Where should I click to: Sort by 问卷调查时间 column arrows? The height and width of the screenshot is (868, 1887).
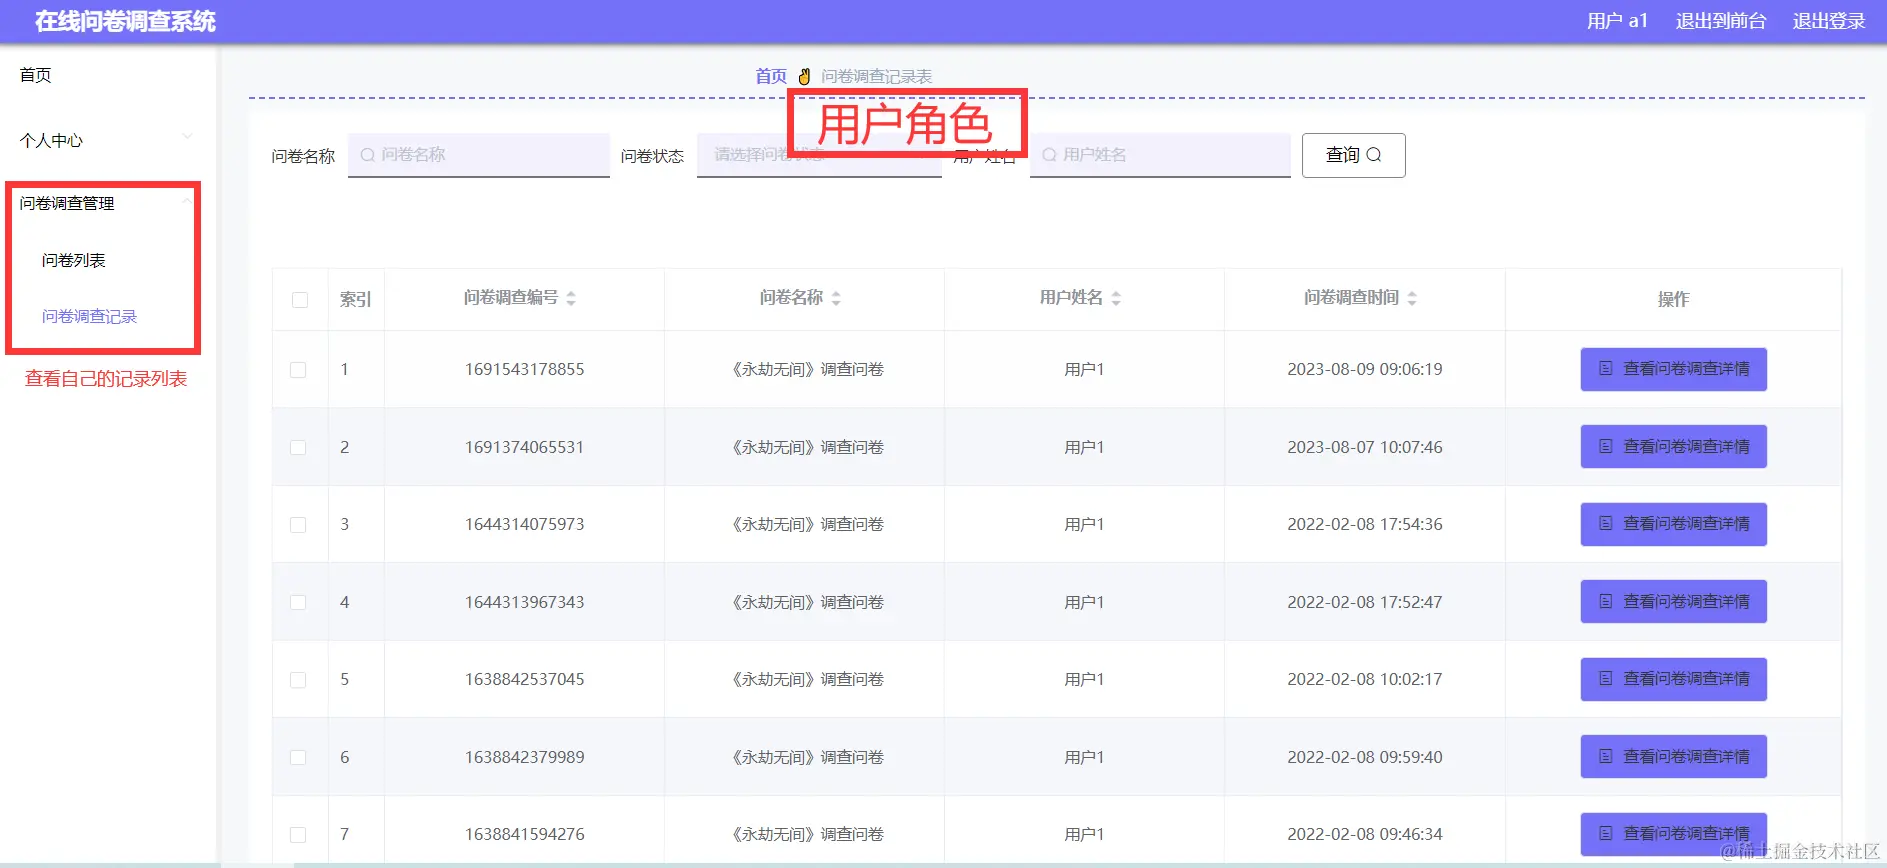(x=1412, y=298)
